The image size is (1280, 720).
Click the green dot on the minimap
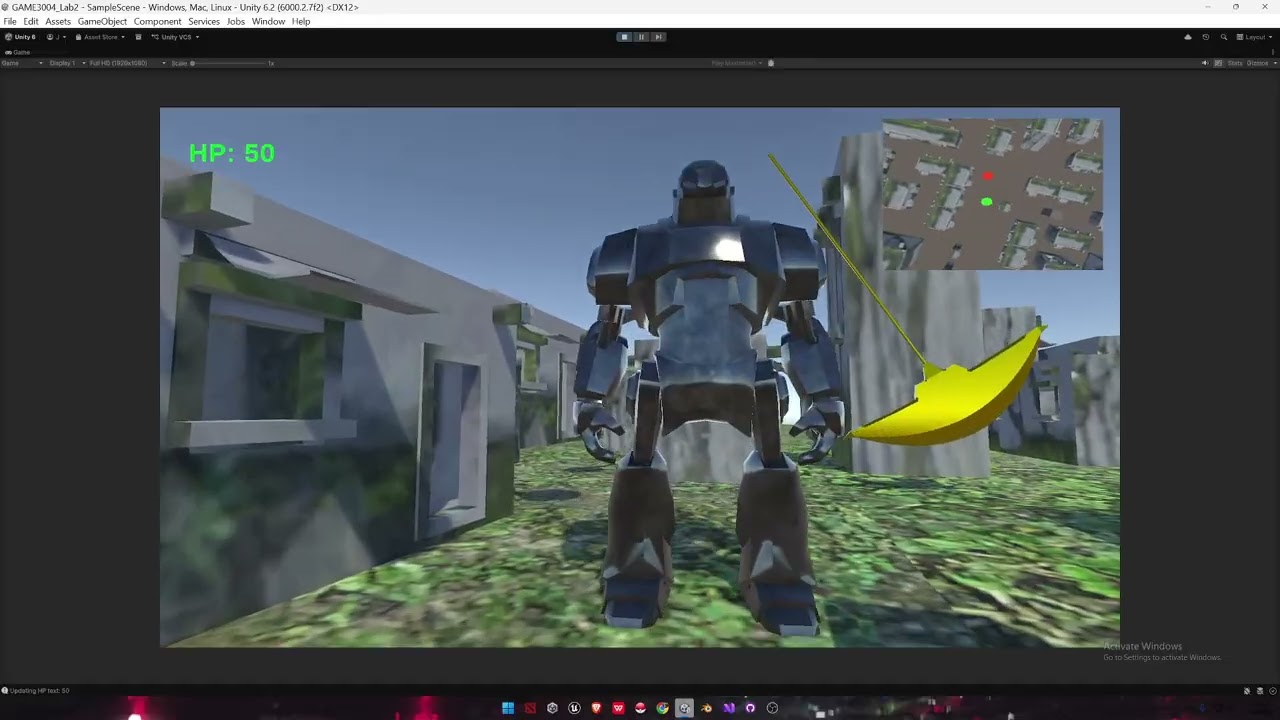(x=987, y=202)
